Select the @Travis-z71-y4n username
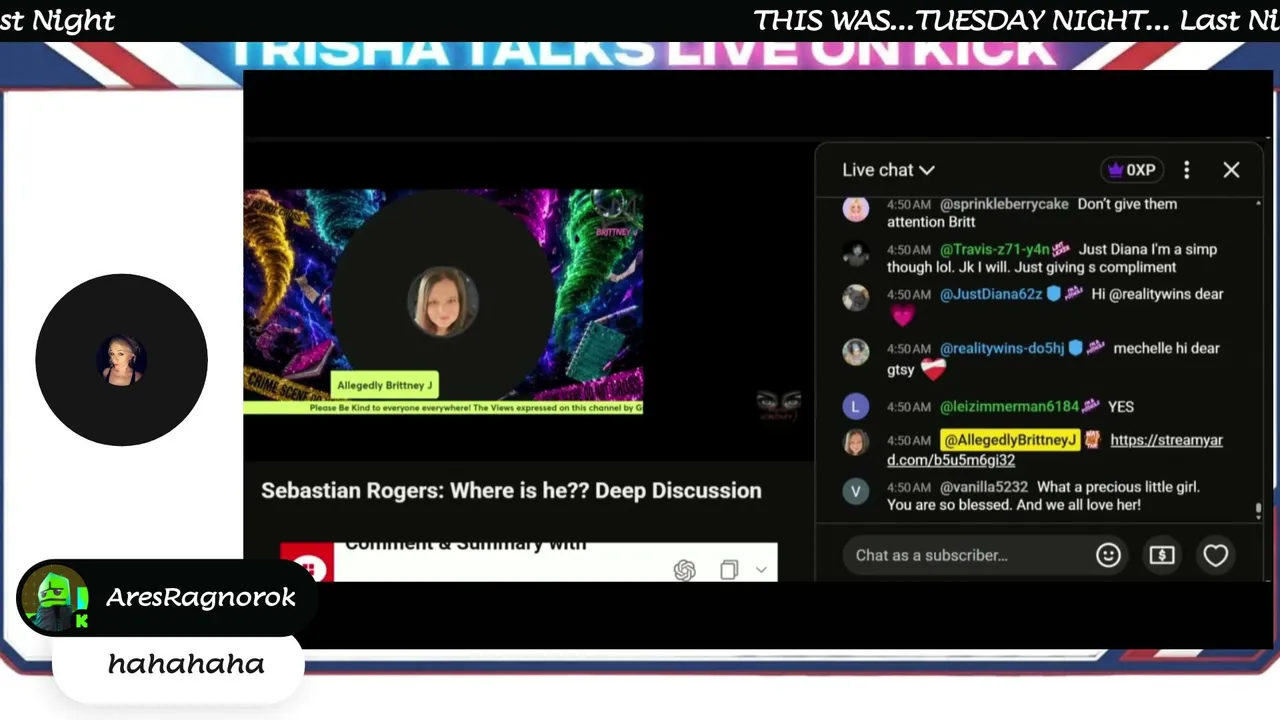Screen dimensions: 1280x720 995,249
